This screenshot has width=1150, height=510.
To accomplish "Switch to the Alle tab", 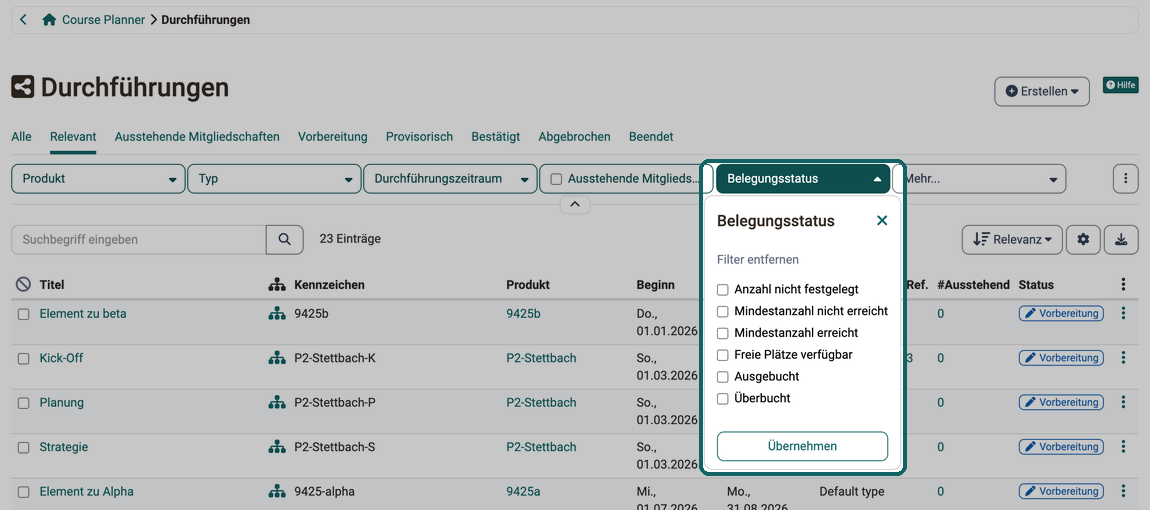I will click(x=21, y=136).
